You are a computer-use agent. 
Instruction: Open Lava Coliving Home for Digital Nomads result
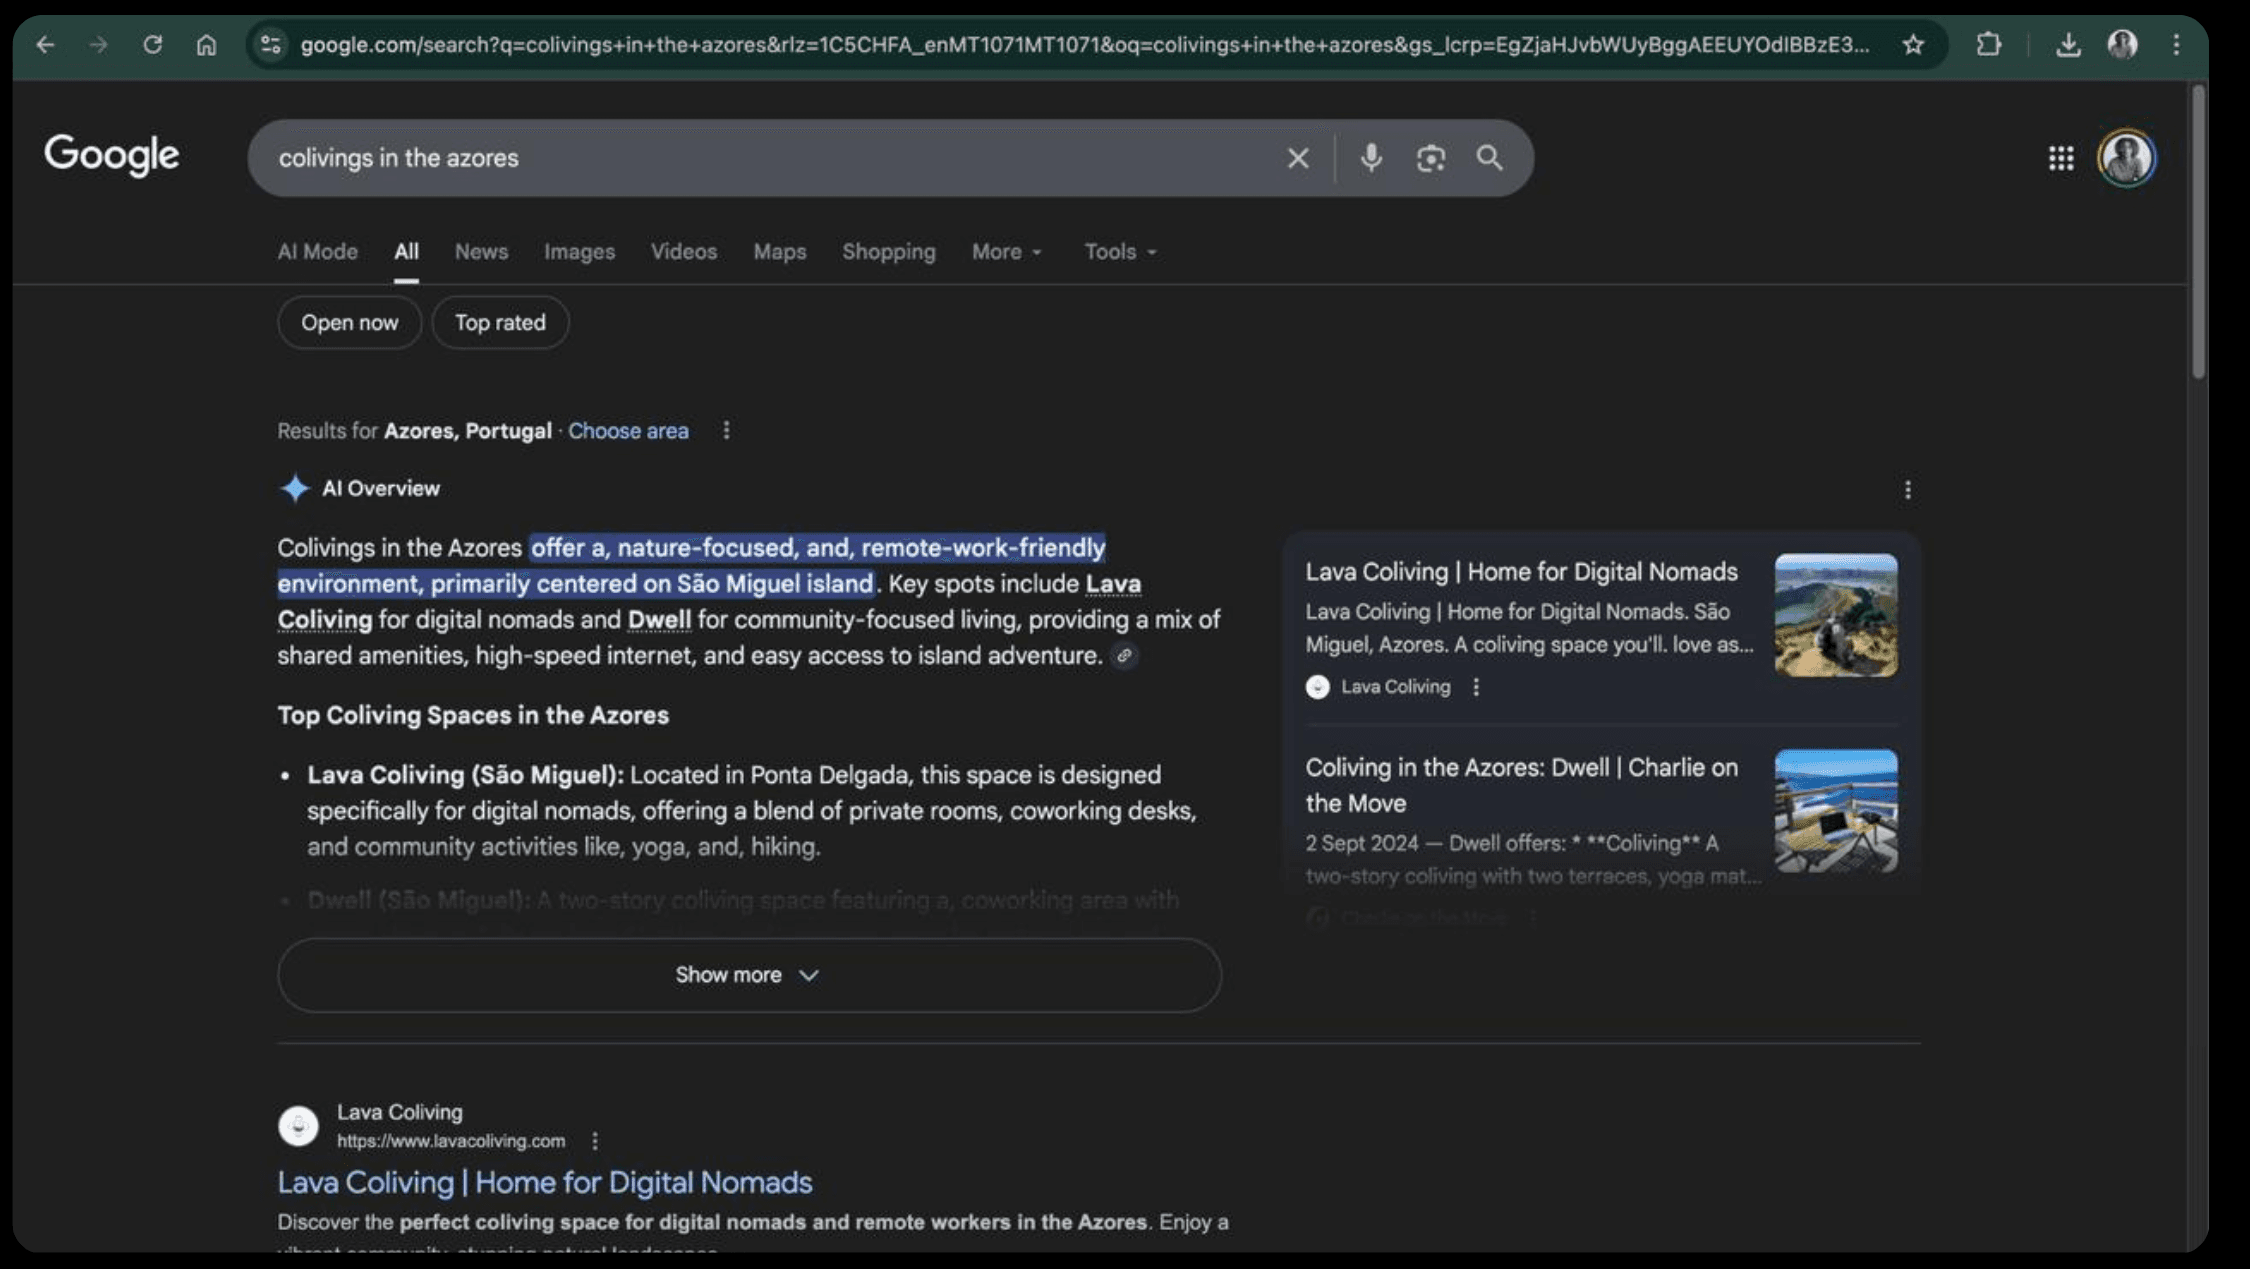click(544, 1183)
